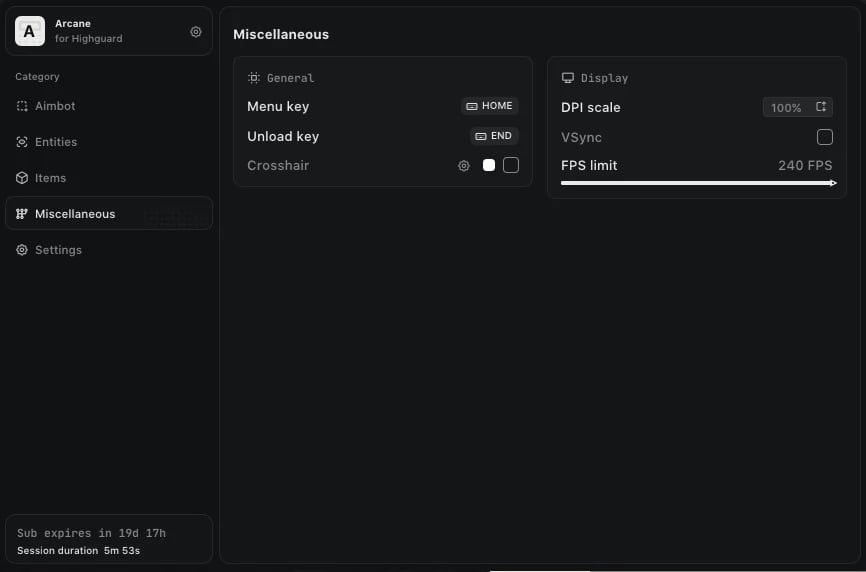
Task: Click the DPI scale 100% field
Action: (798, 107)
